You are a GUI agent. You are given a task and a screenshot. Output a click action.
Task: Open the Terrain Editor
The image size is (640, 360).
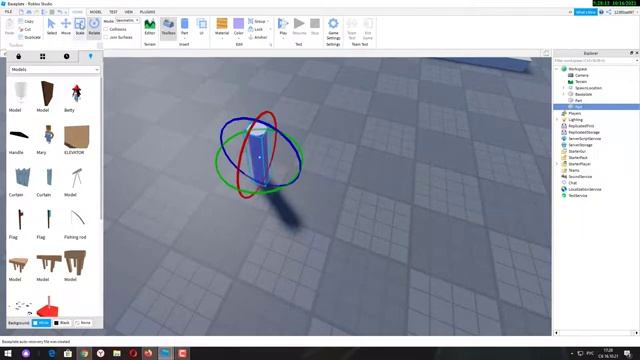pos(150,27)
